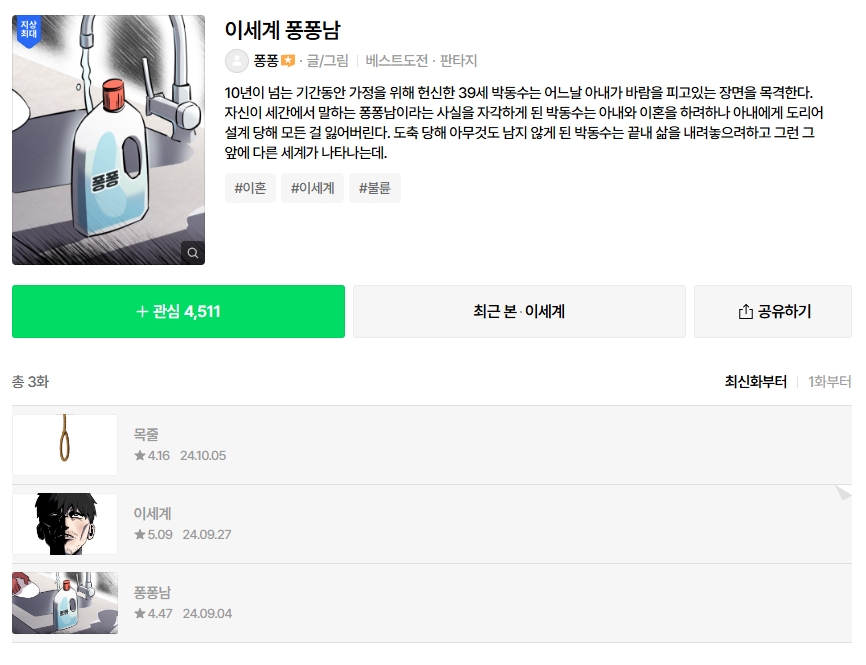866x665 pixels.
Task: Select the #이혼 tag
Action: (250, 188)
